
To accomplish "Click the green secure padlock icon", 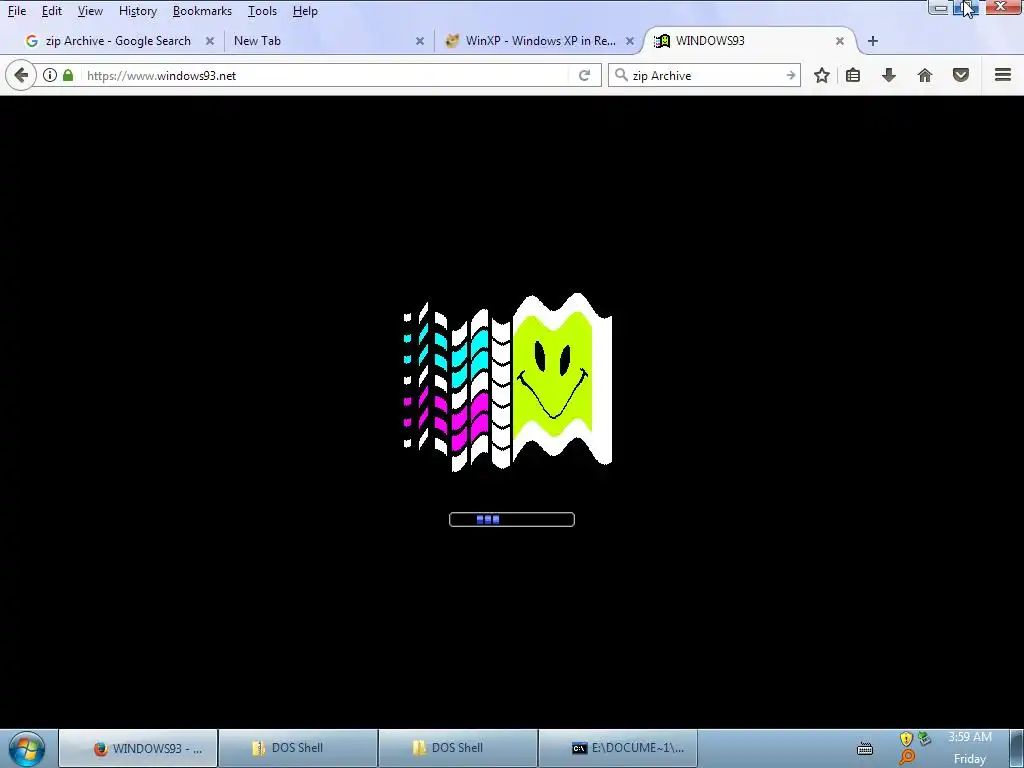I will [x=68, y=75].
